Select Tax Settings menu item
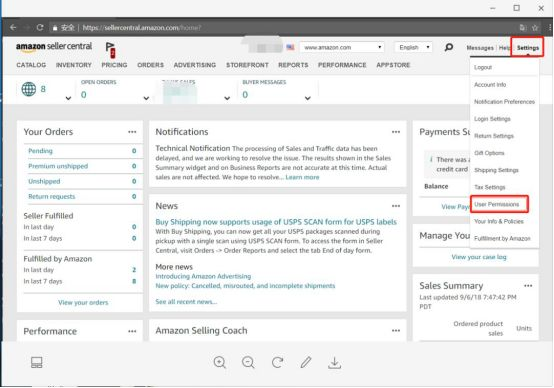Image resolution: width=554 pixels, height=388 pixels. point(489,187)
